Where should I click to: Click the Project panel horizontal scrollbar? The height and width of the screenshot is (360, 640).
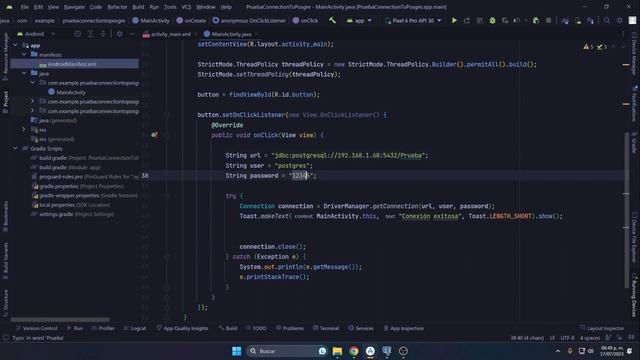pos(60,320)
